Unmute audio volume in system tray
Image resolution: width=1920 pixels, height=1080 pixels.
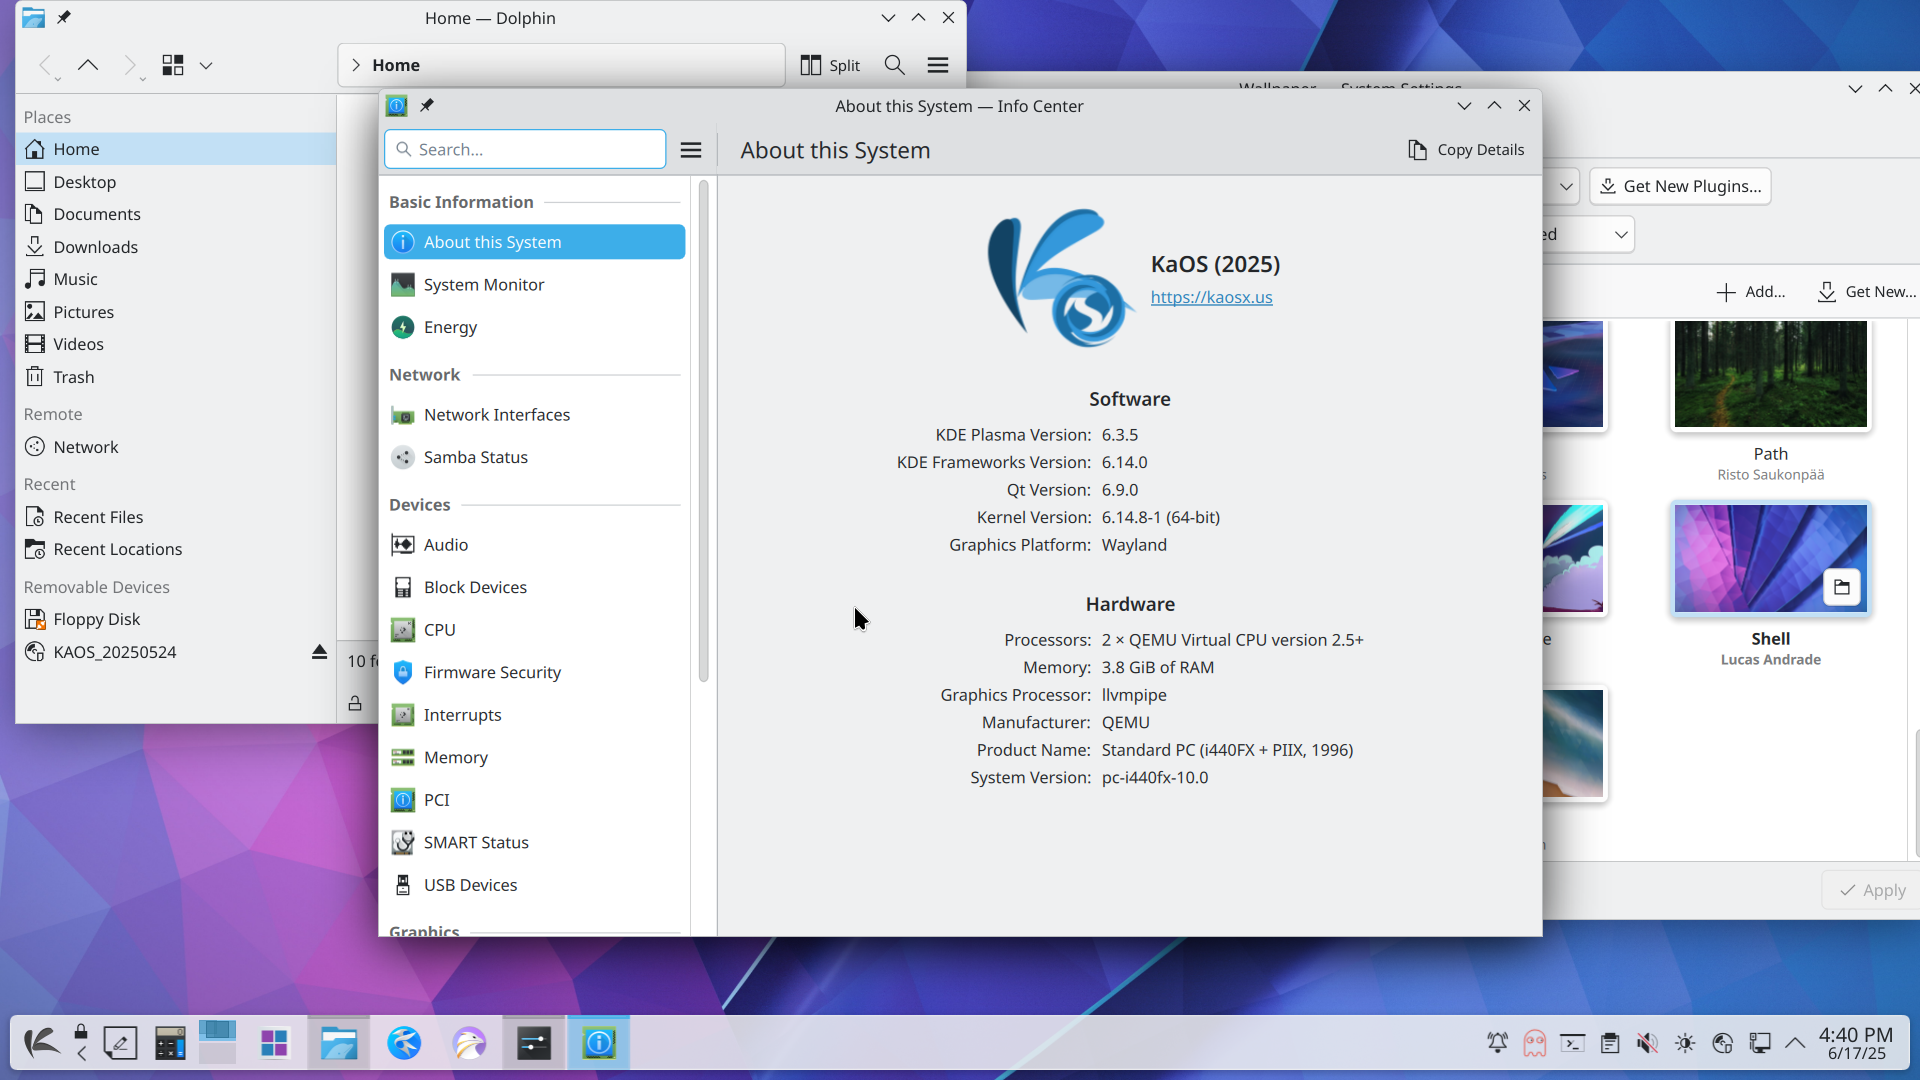pos(1647,1043)
